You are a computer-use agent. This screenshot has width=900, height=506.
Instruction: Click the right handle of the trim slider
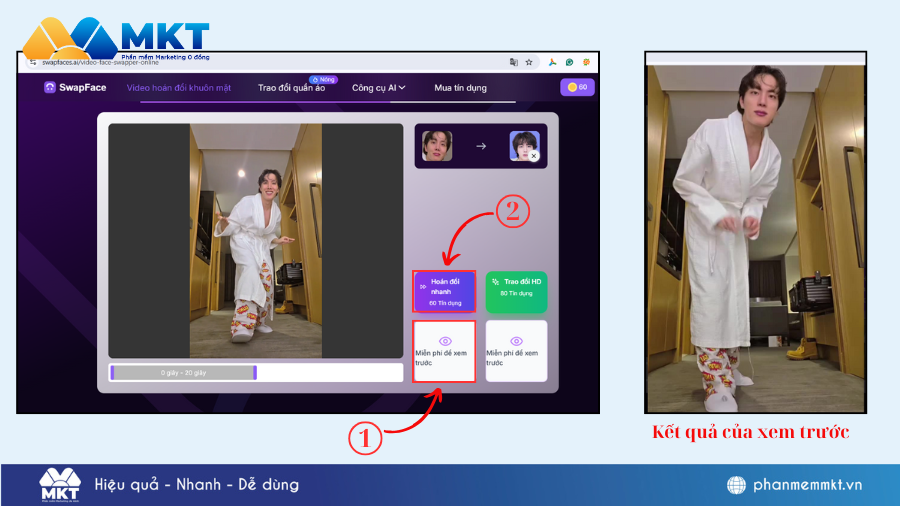click(x=255, y=372)
